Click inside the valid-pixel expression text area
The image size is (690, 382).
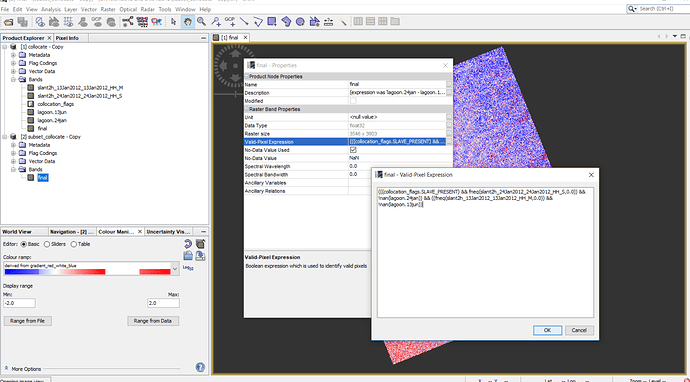(x=485, y=253)
